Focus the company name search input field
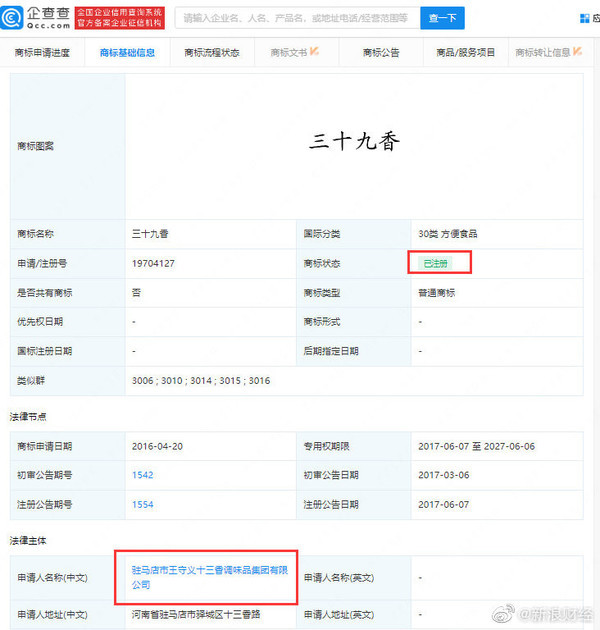600x630 pixels. pos(297,18)
